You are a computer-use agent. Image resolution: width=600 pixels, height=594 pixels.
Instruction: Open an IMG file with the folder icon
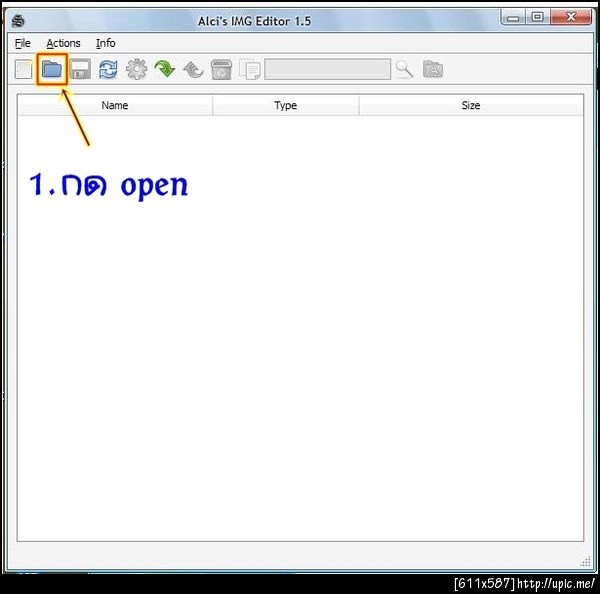(52, 69)
